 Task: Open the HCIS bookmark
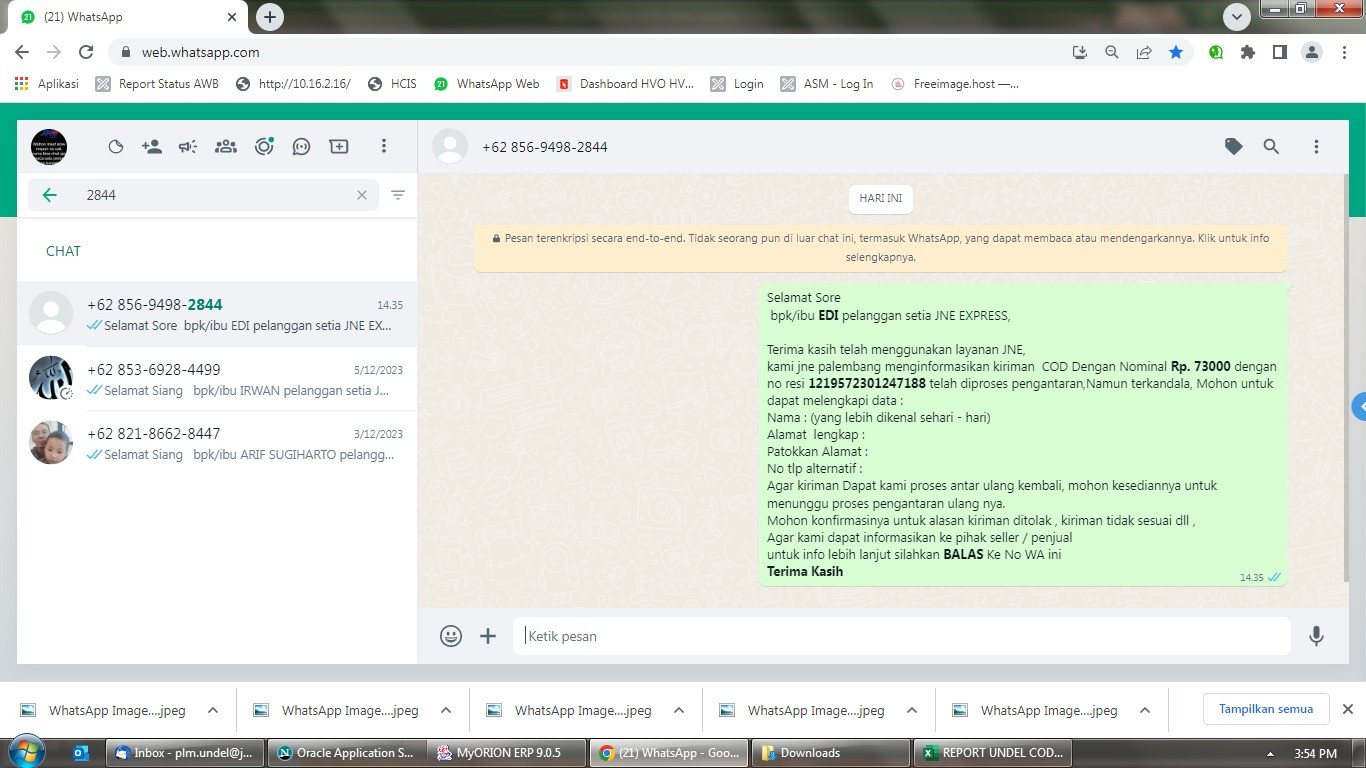pos(392,84)
